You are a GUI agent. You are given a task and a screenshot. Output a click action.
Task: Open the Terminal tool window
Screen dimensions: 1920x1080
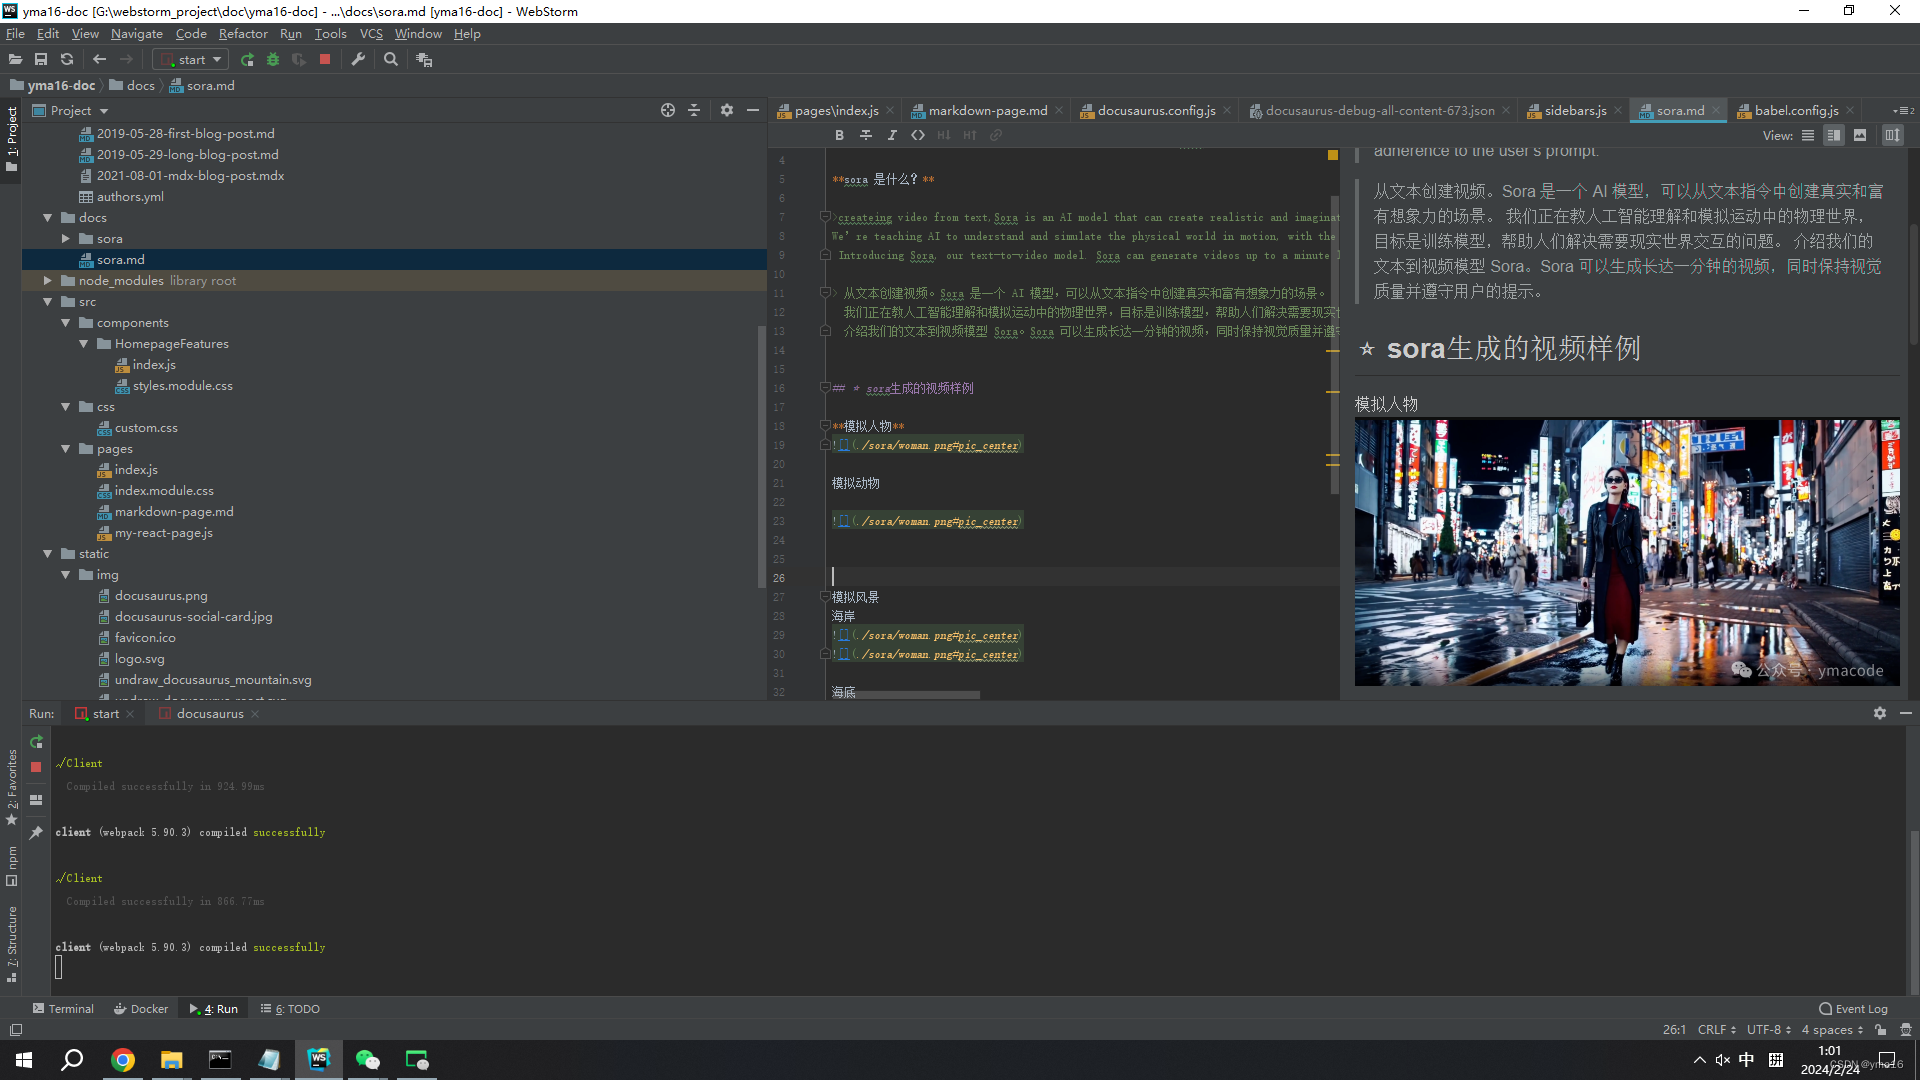[x=63, y=1009]
